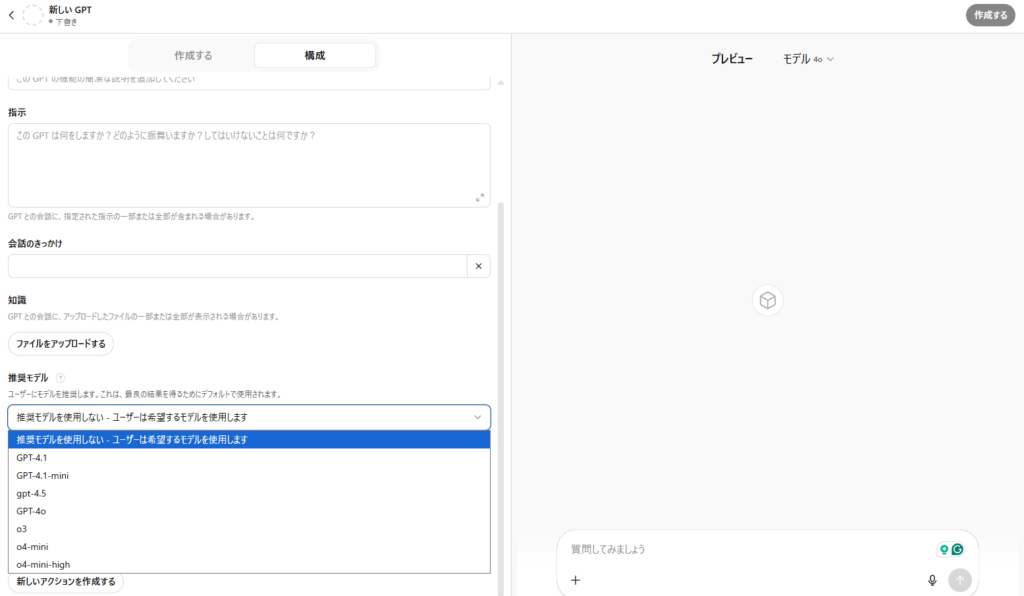Collapse the 推奨モデル combo box
This screenshot has width=1024, height=596.
click(x=249, y=417)
